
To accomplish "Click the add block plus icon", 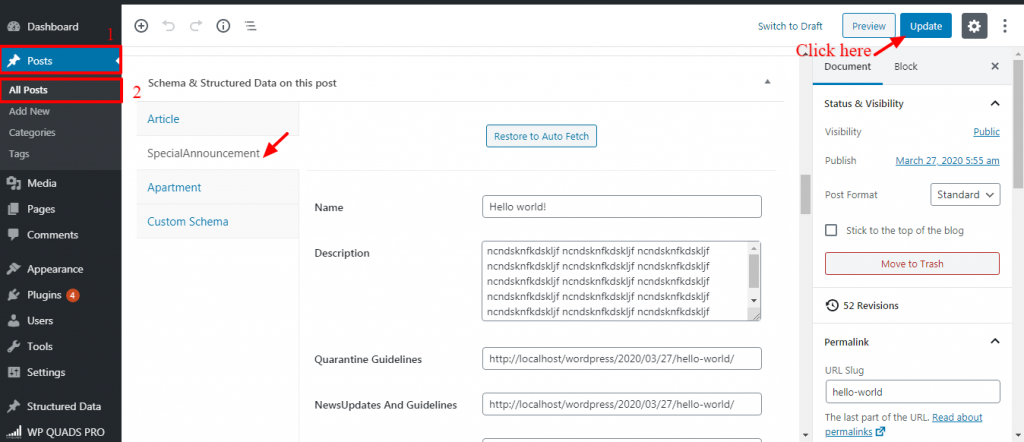I will click(141, 26).
